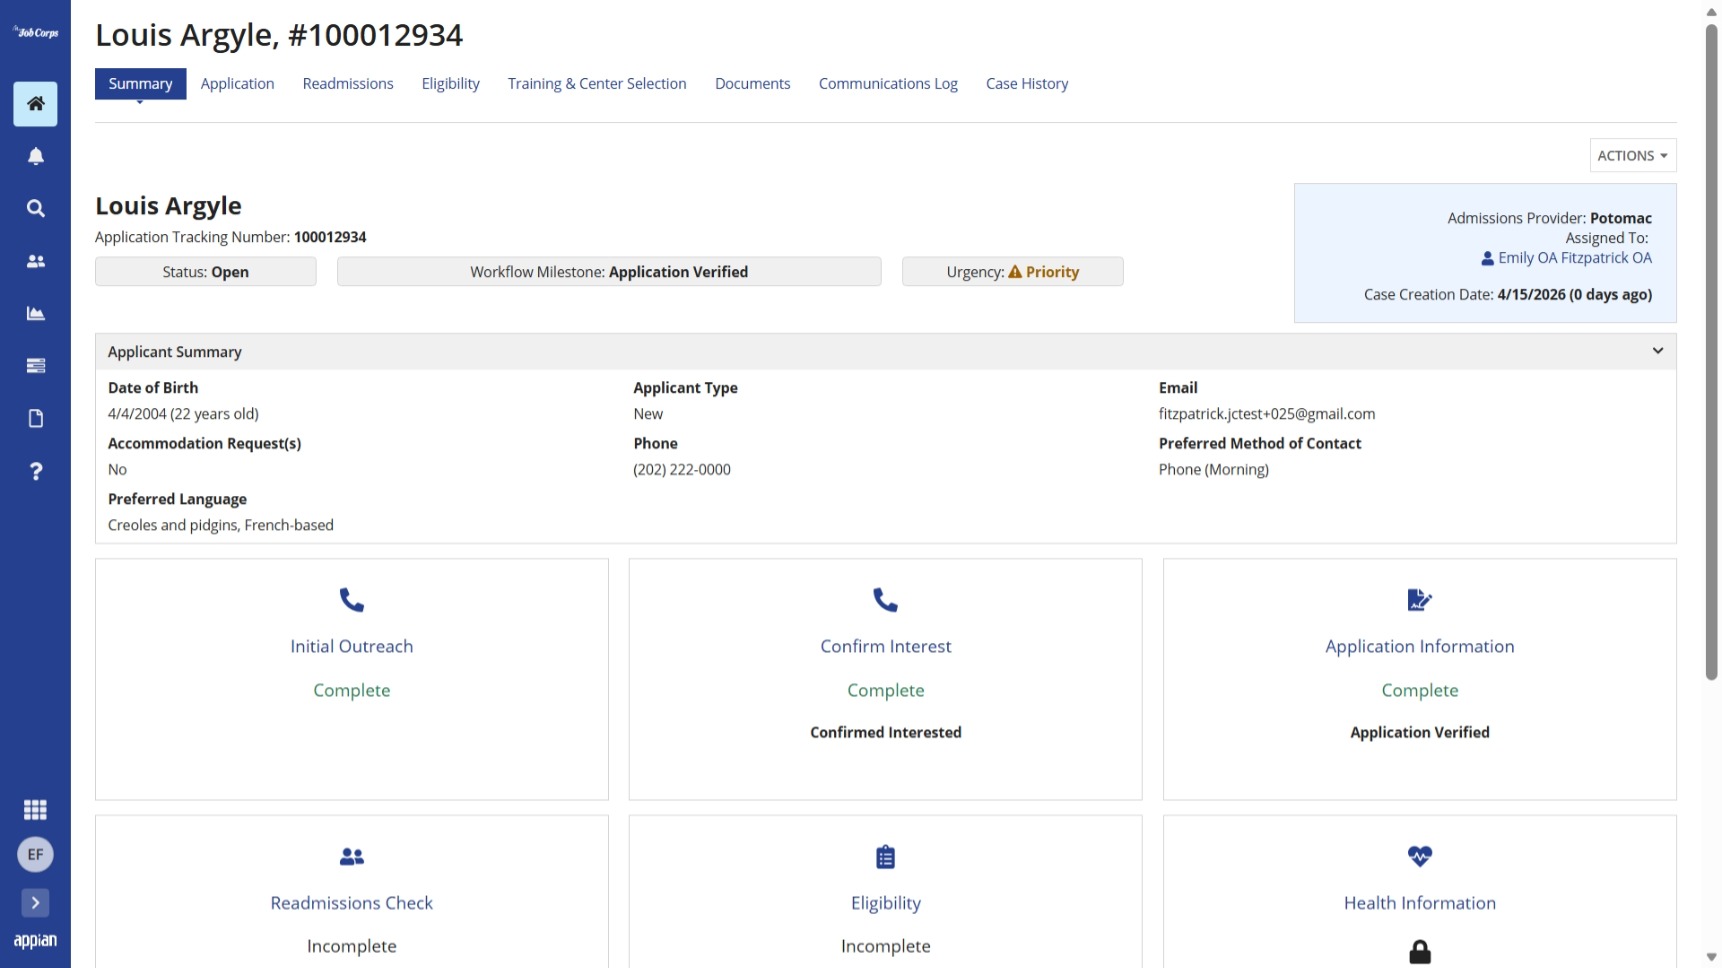Viewport: 1722px width, 968px height.
Task: Click Incomplete status under Readmissions Check
Action: (x=352, y=947)
